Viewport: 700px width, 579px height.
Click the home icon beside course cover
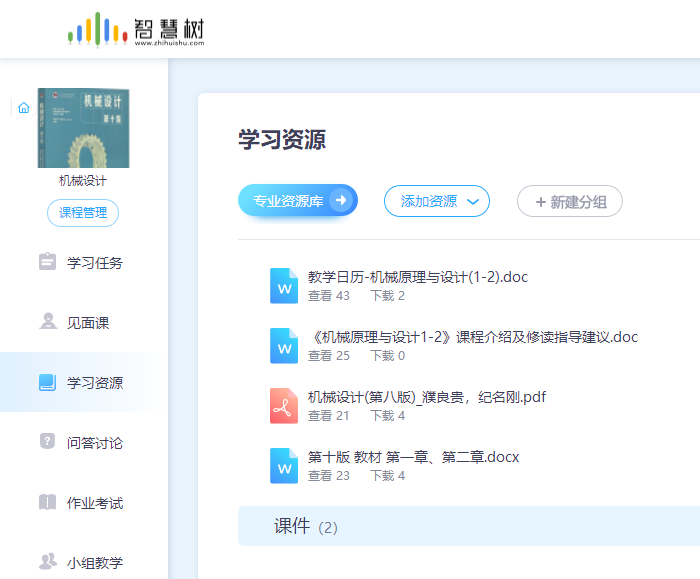pyautogui.click(x=23, y=108)
